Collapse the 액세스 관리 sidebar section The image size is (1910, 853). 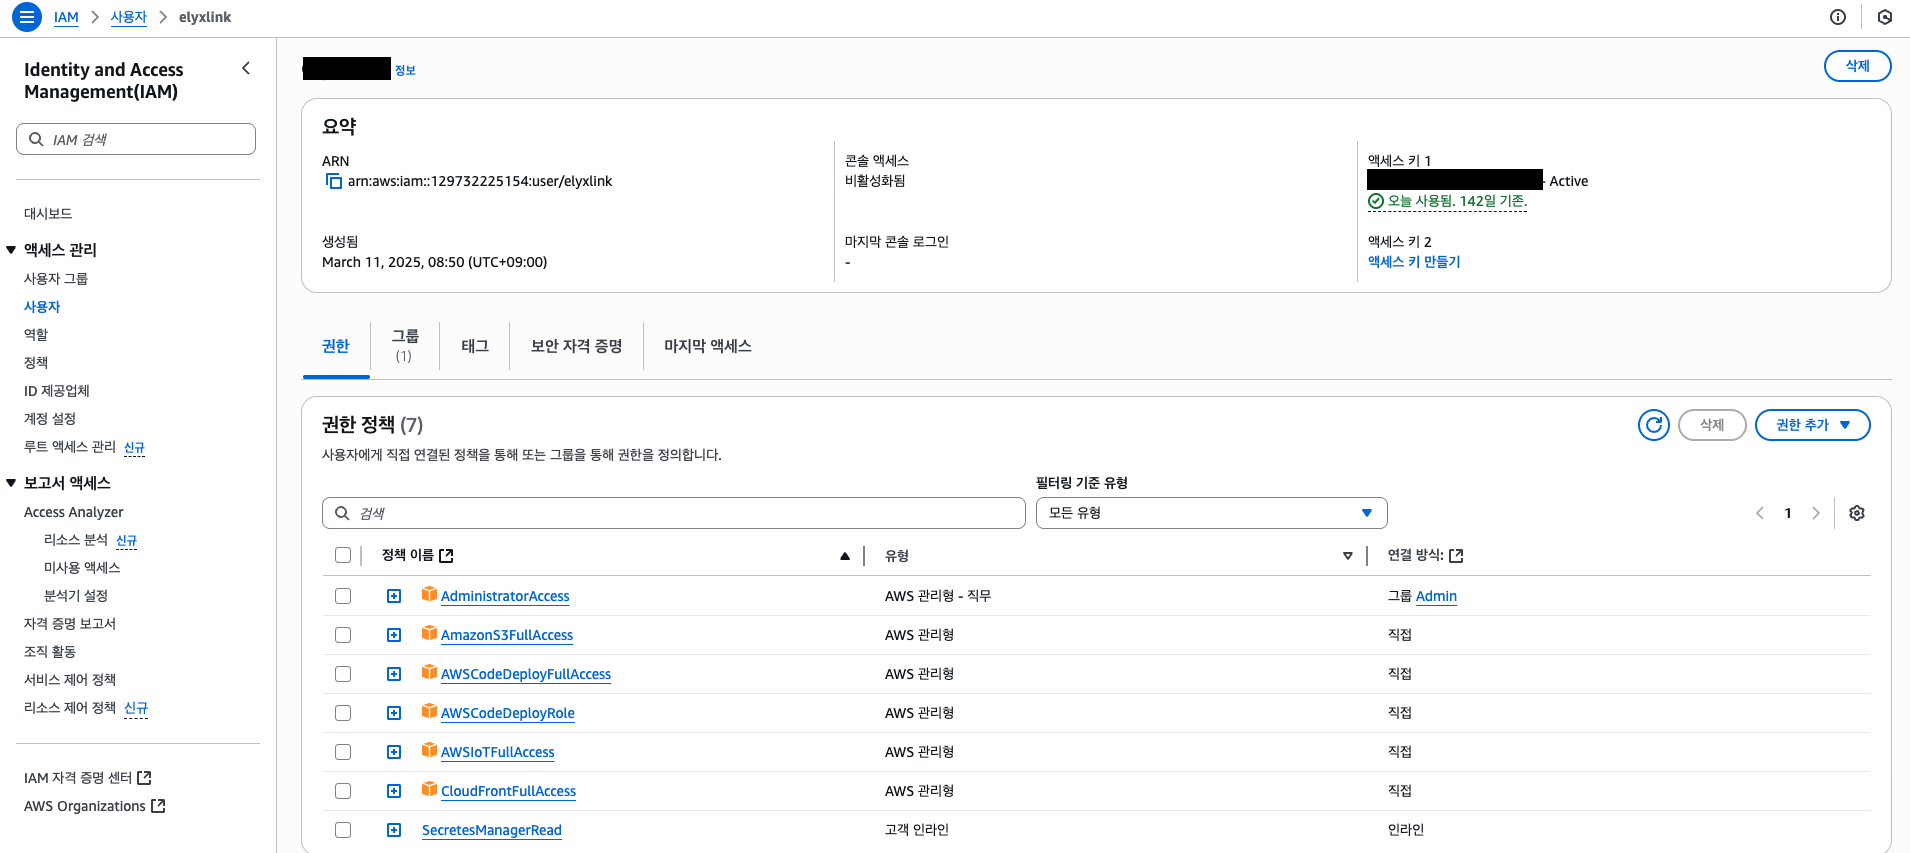click(x=11, y=250)
